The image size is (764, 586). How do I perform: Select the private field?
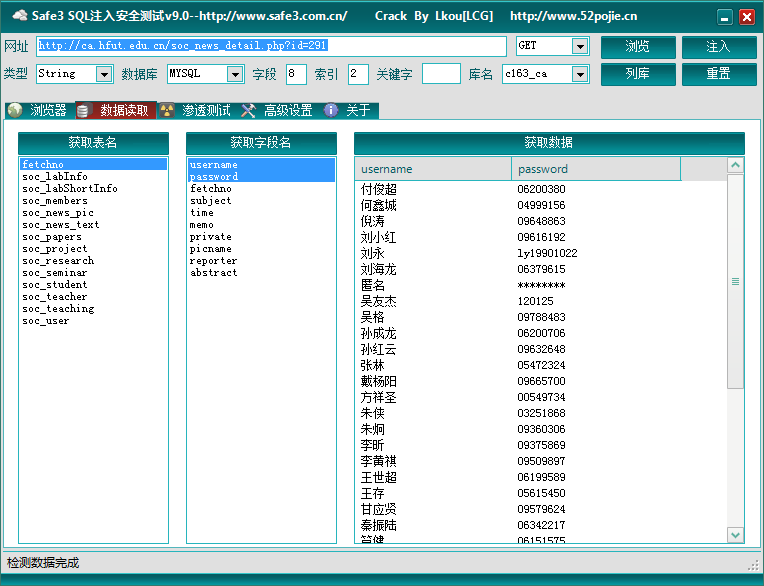pyautogui.click(x=261, y=237)
